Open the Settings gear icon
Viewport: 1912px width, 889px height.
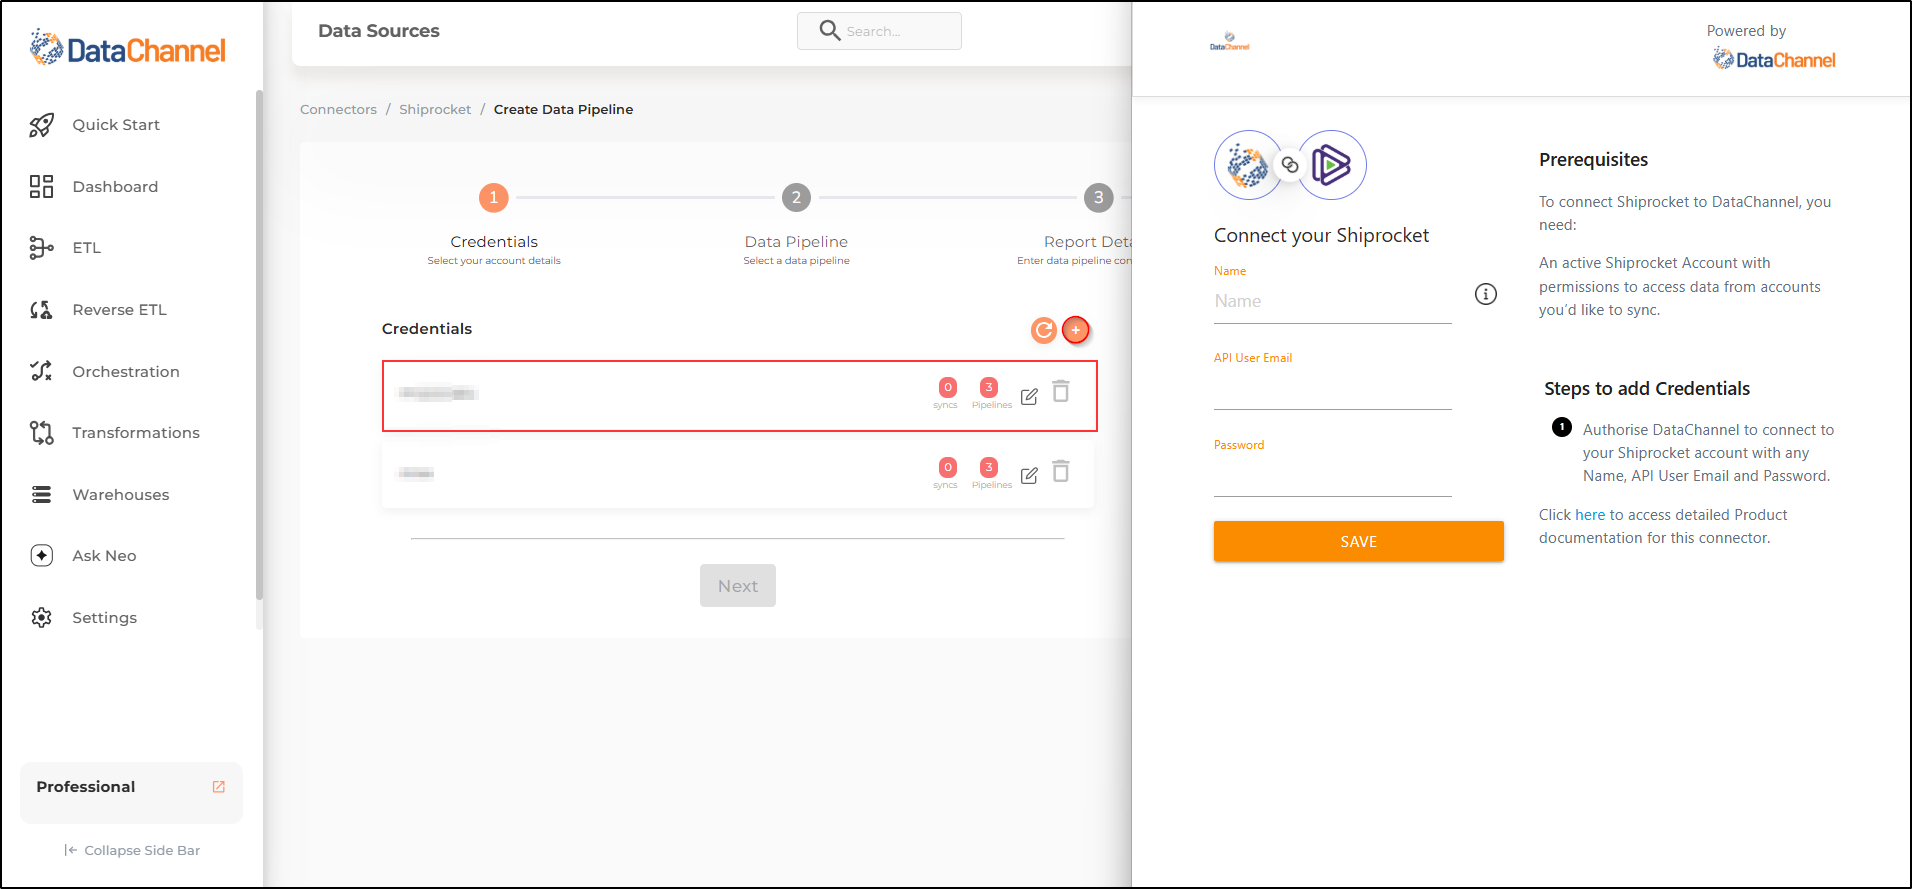(41, 617)
